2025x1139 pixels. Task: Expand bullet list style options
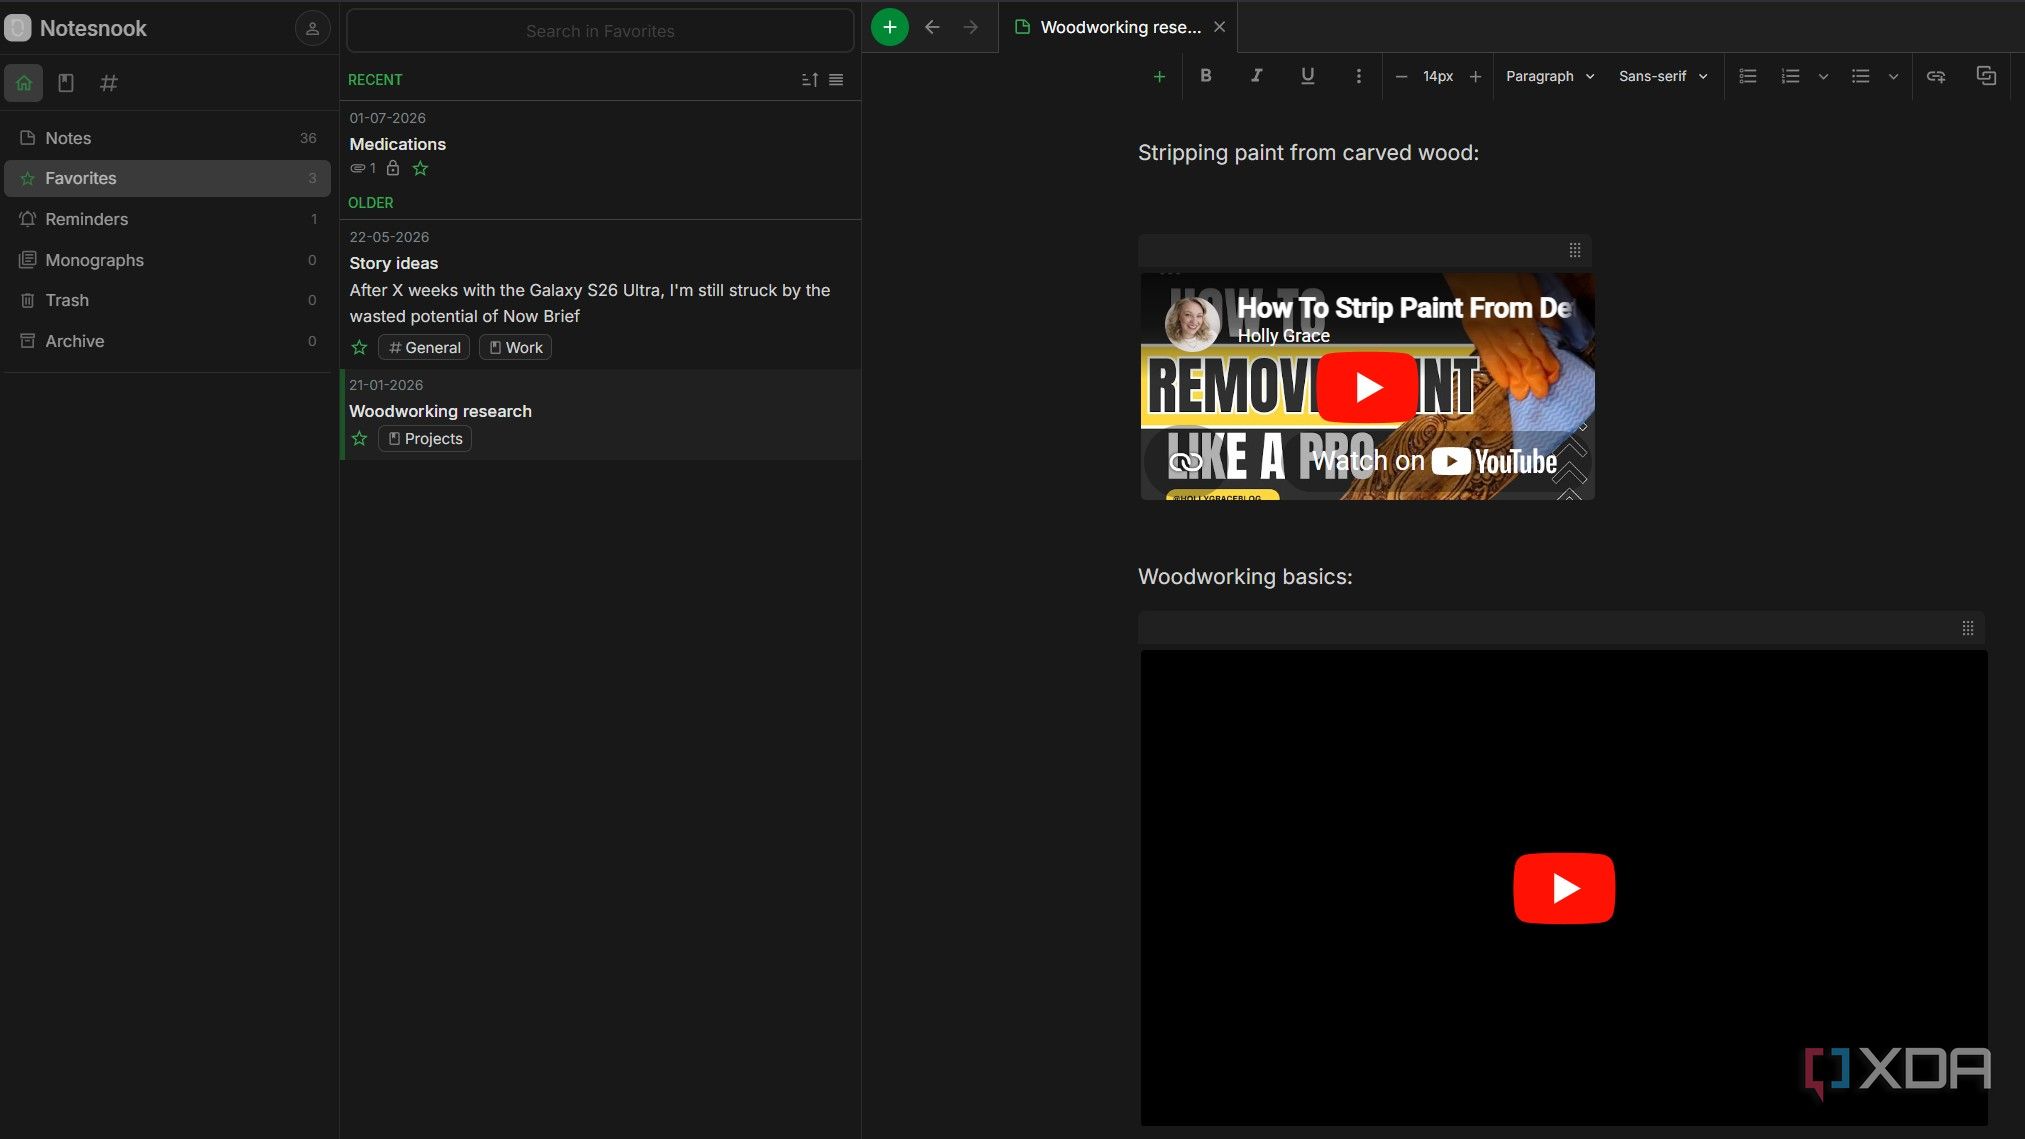[x=1893, y=76]
